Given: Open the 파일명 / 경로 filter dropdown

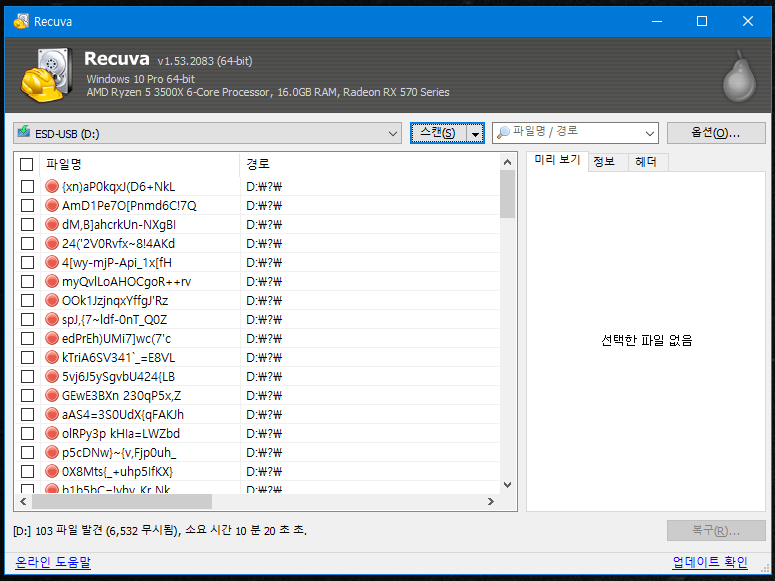Looking at the screenshot, I should pyautogui.click(x=649, y=133).
